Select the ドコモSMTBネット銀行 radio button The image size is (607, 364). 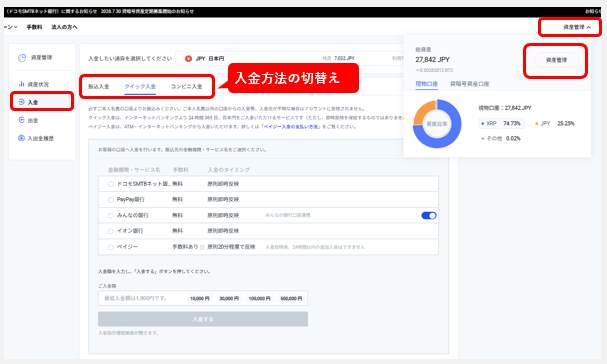click(x=110, y=184)
